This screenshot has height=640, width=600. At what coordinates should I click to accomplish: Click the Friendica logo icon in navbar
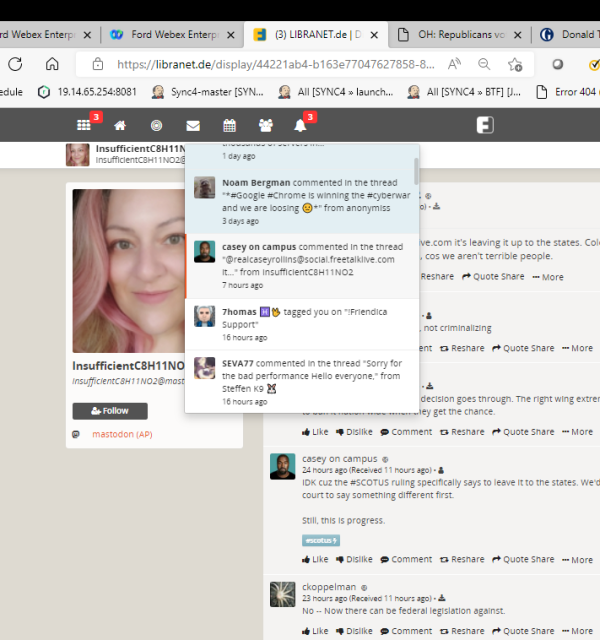485,125
